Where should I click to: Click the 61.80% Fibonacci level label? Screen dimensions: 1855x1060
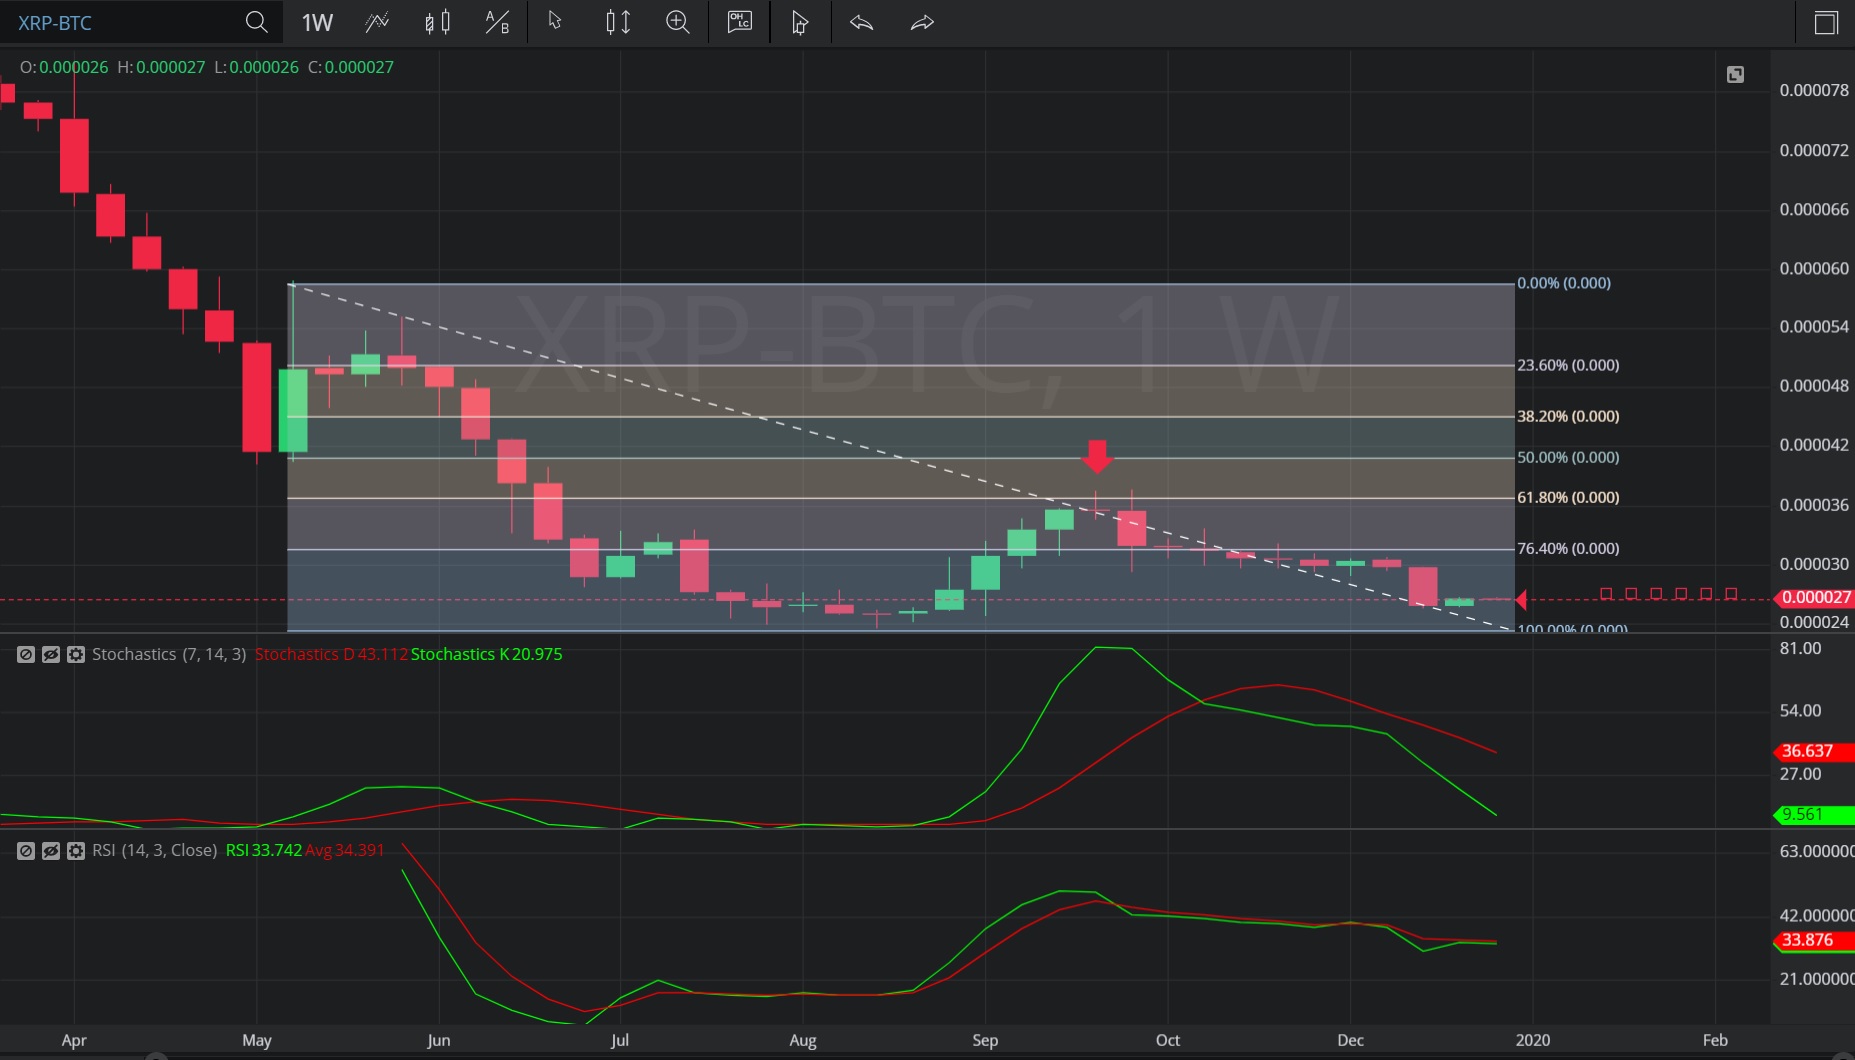1568,497
